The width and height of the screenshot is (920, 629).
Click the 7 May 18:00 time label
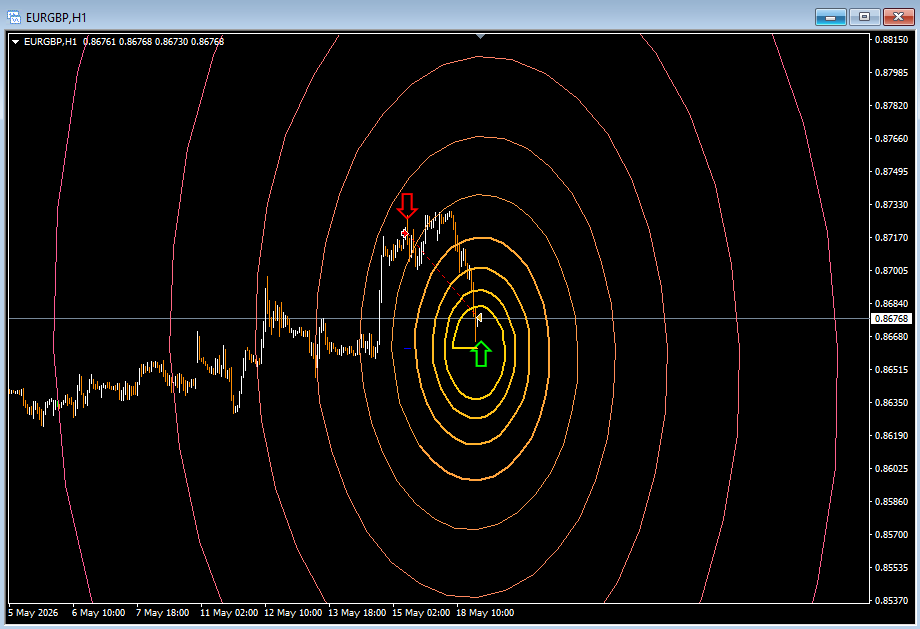pos(163,613)
